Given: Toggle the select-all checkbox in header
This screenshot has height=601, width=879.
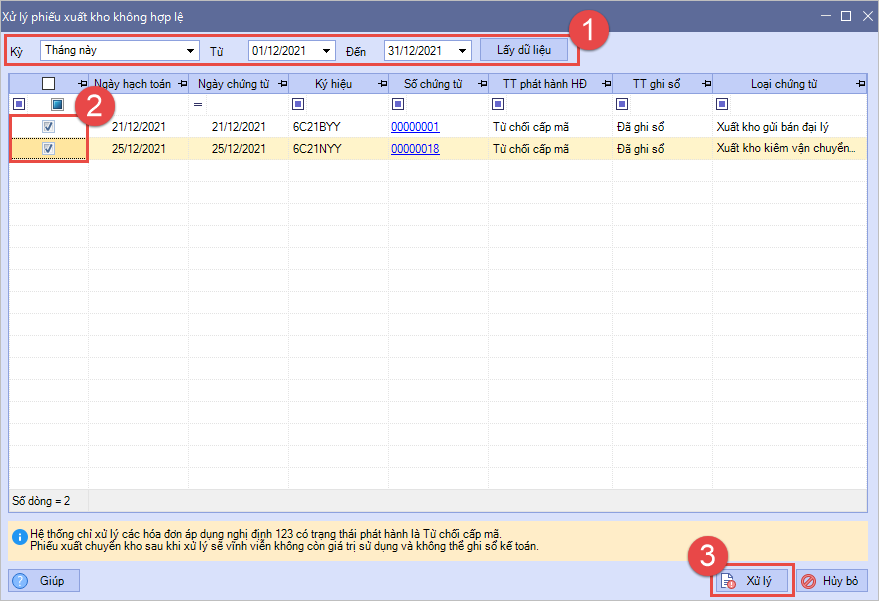Looking at the screenshot, I should 48,84.
